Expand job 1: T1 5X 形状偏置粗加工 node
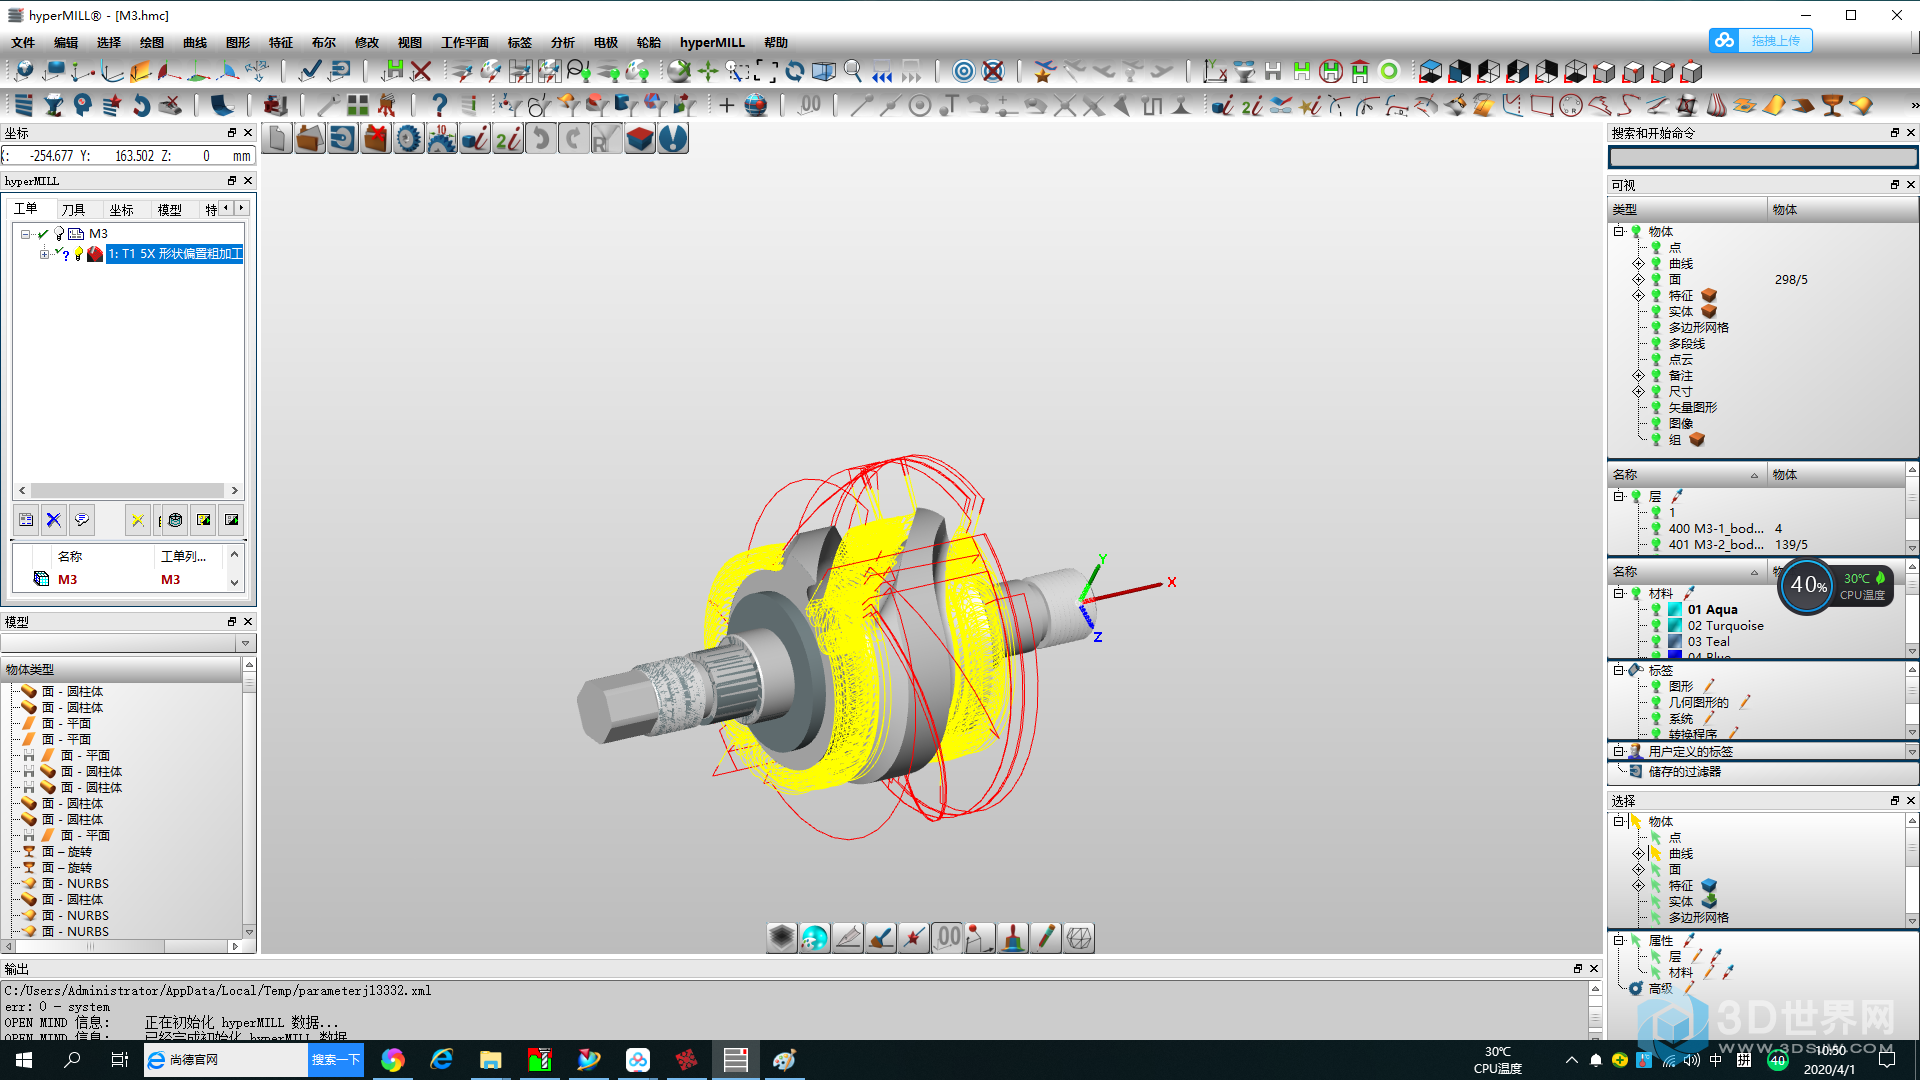Image resolution: width=1920 pixels, height=1080 pixels. click(44, 254)
